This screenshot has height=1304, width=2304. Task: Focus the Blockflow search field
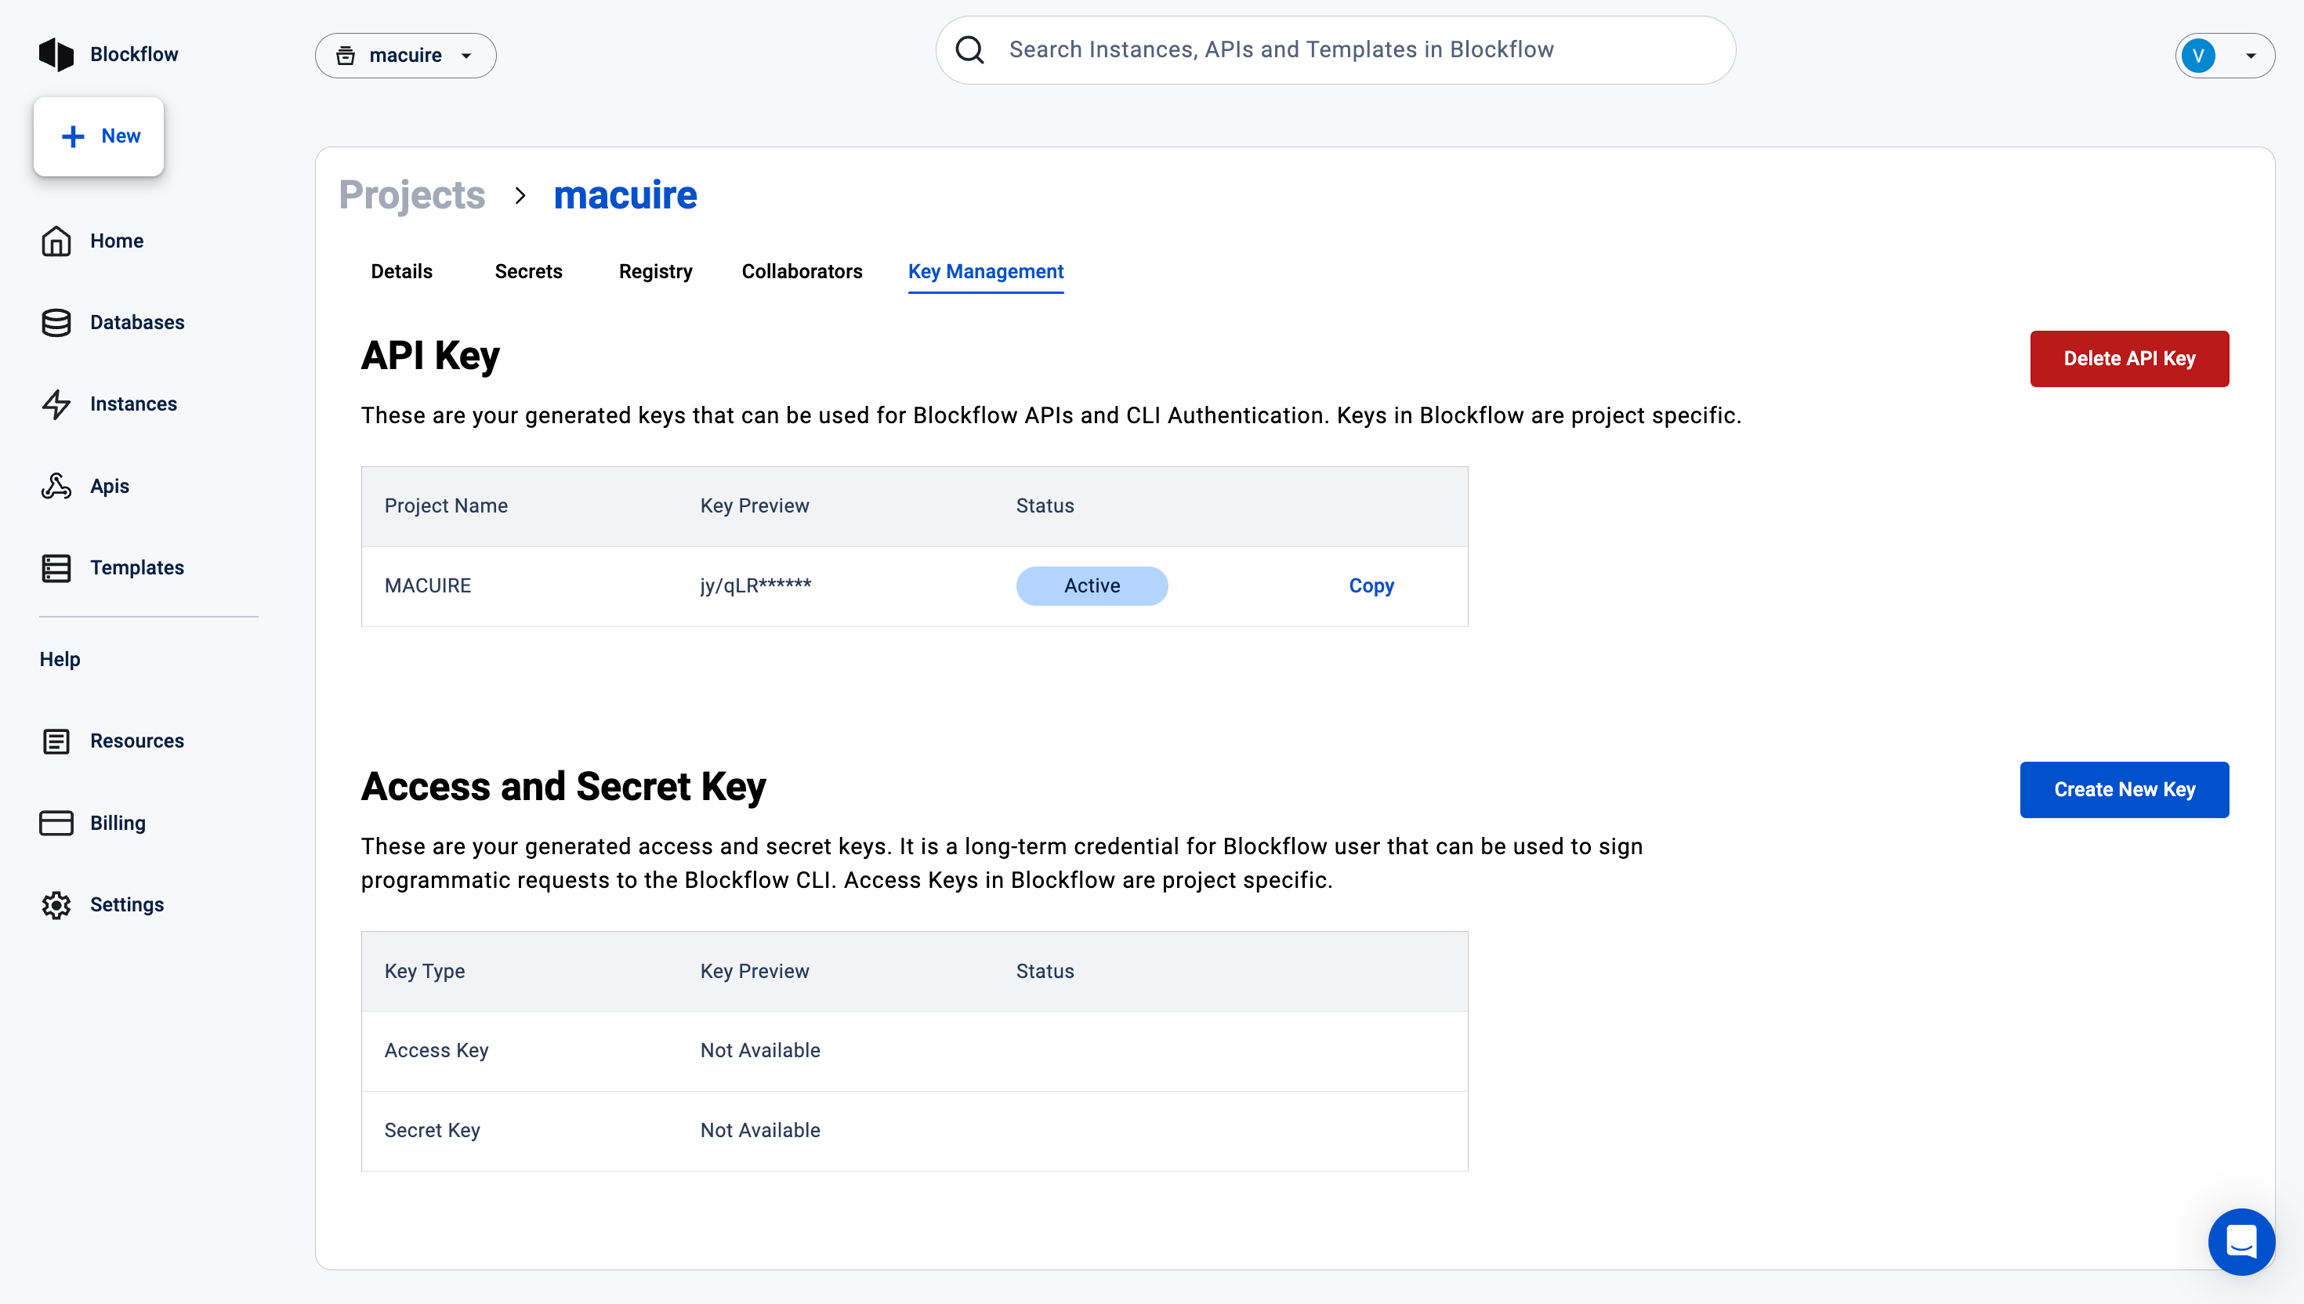[1336, 50]
